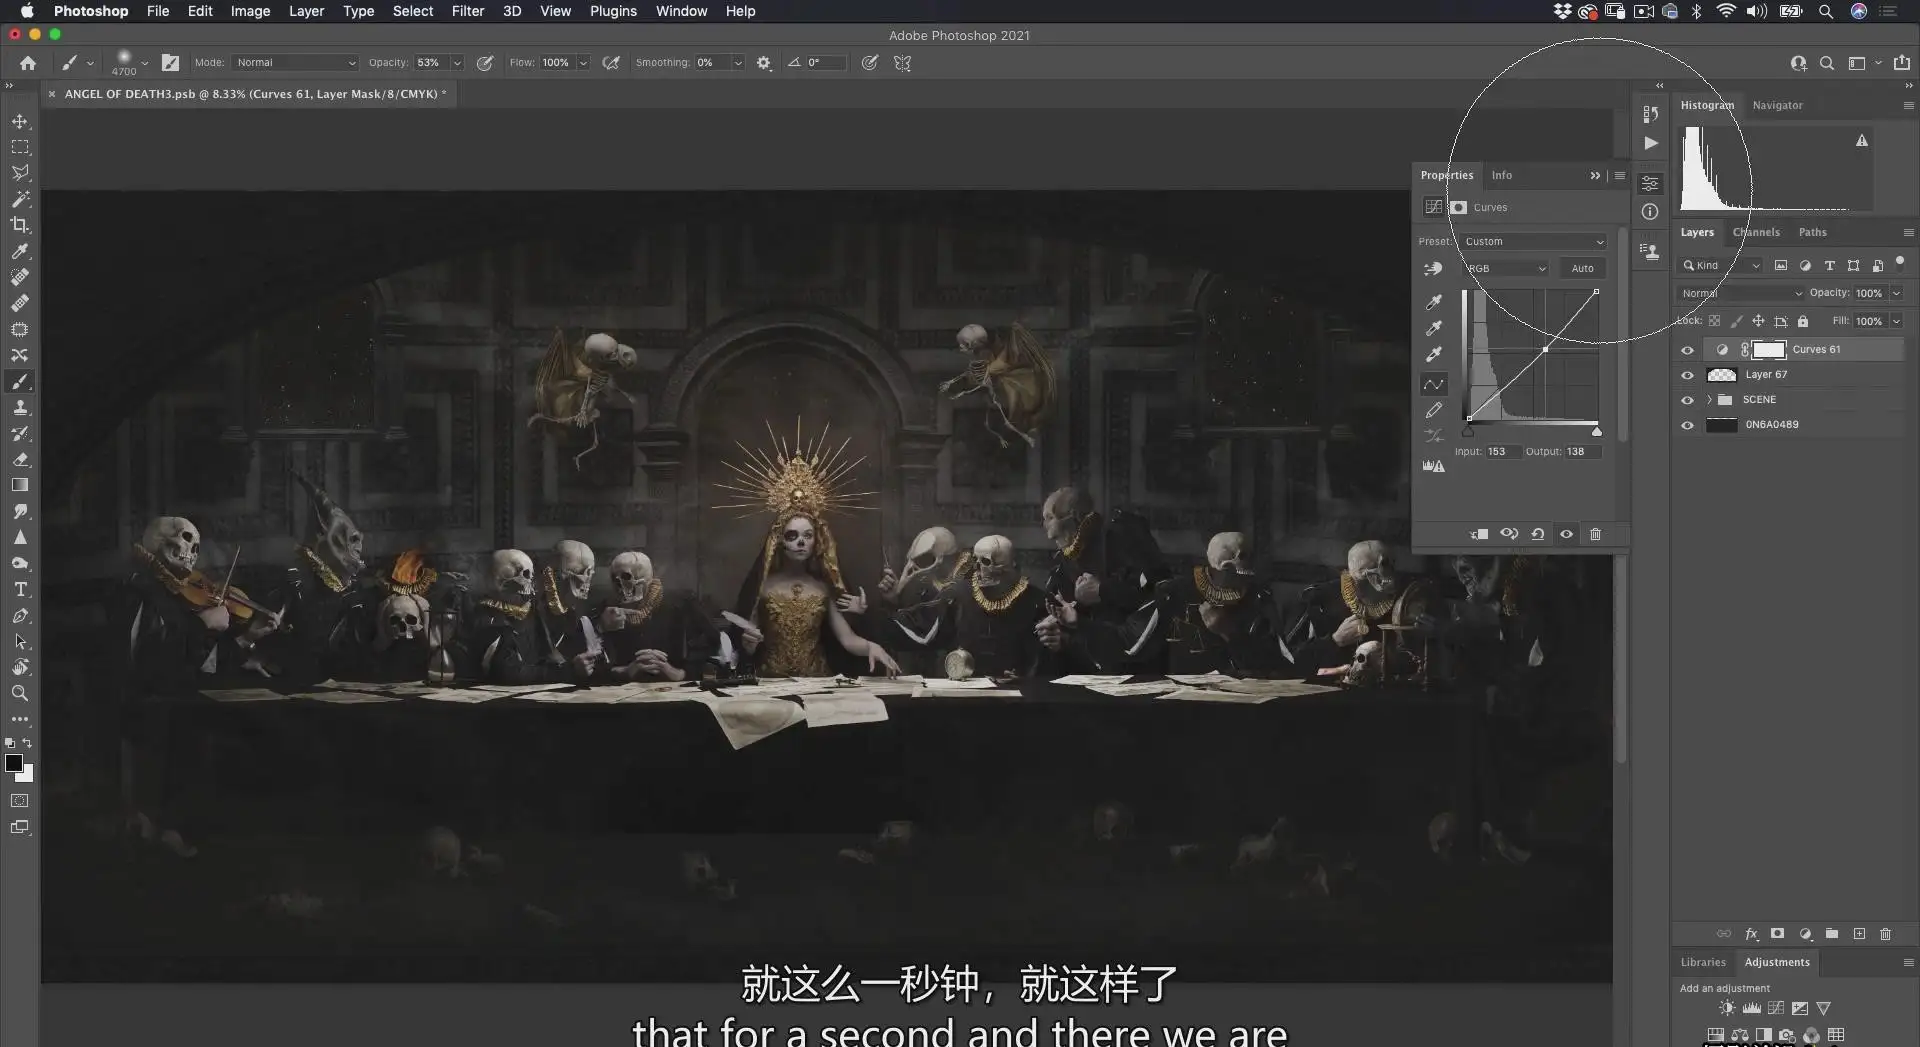
Task: Click the Home icon in options bar
Action: click(28, 62)
